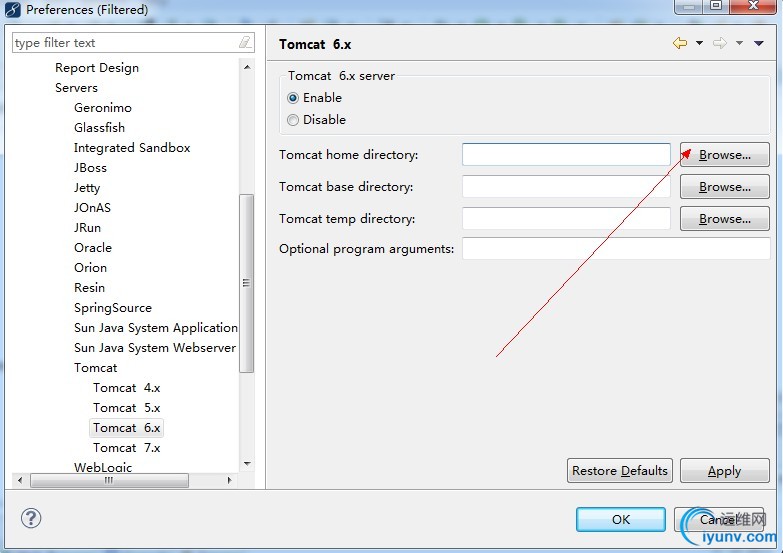The height and width of the screenshot is (553, 783).
Task: Clear the filter text with eraser icon
Action: pyautogui.click(x=245, y=42)
